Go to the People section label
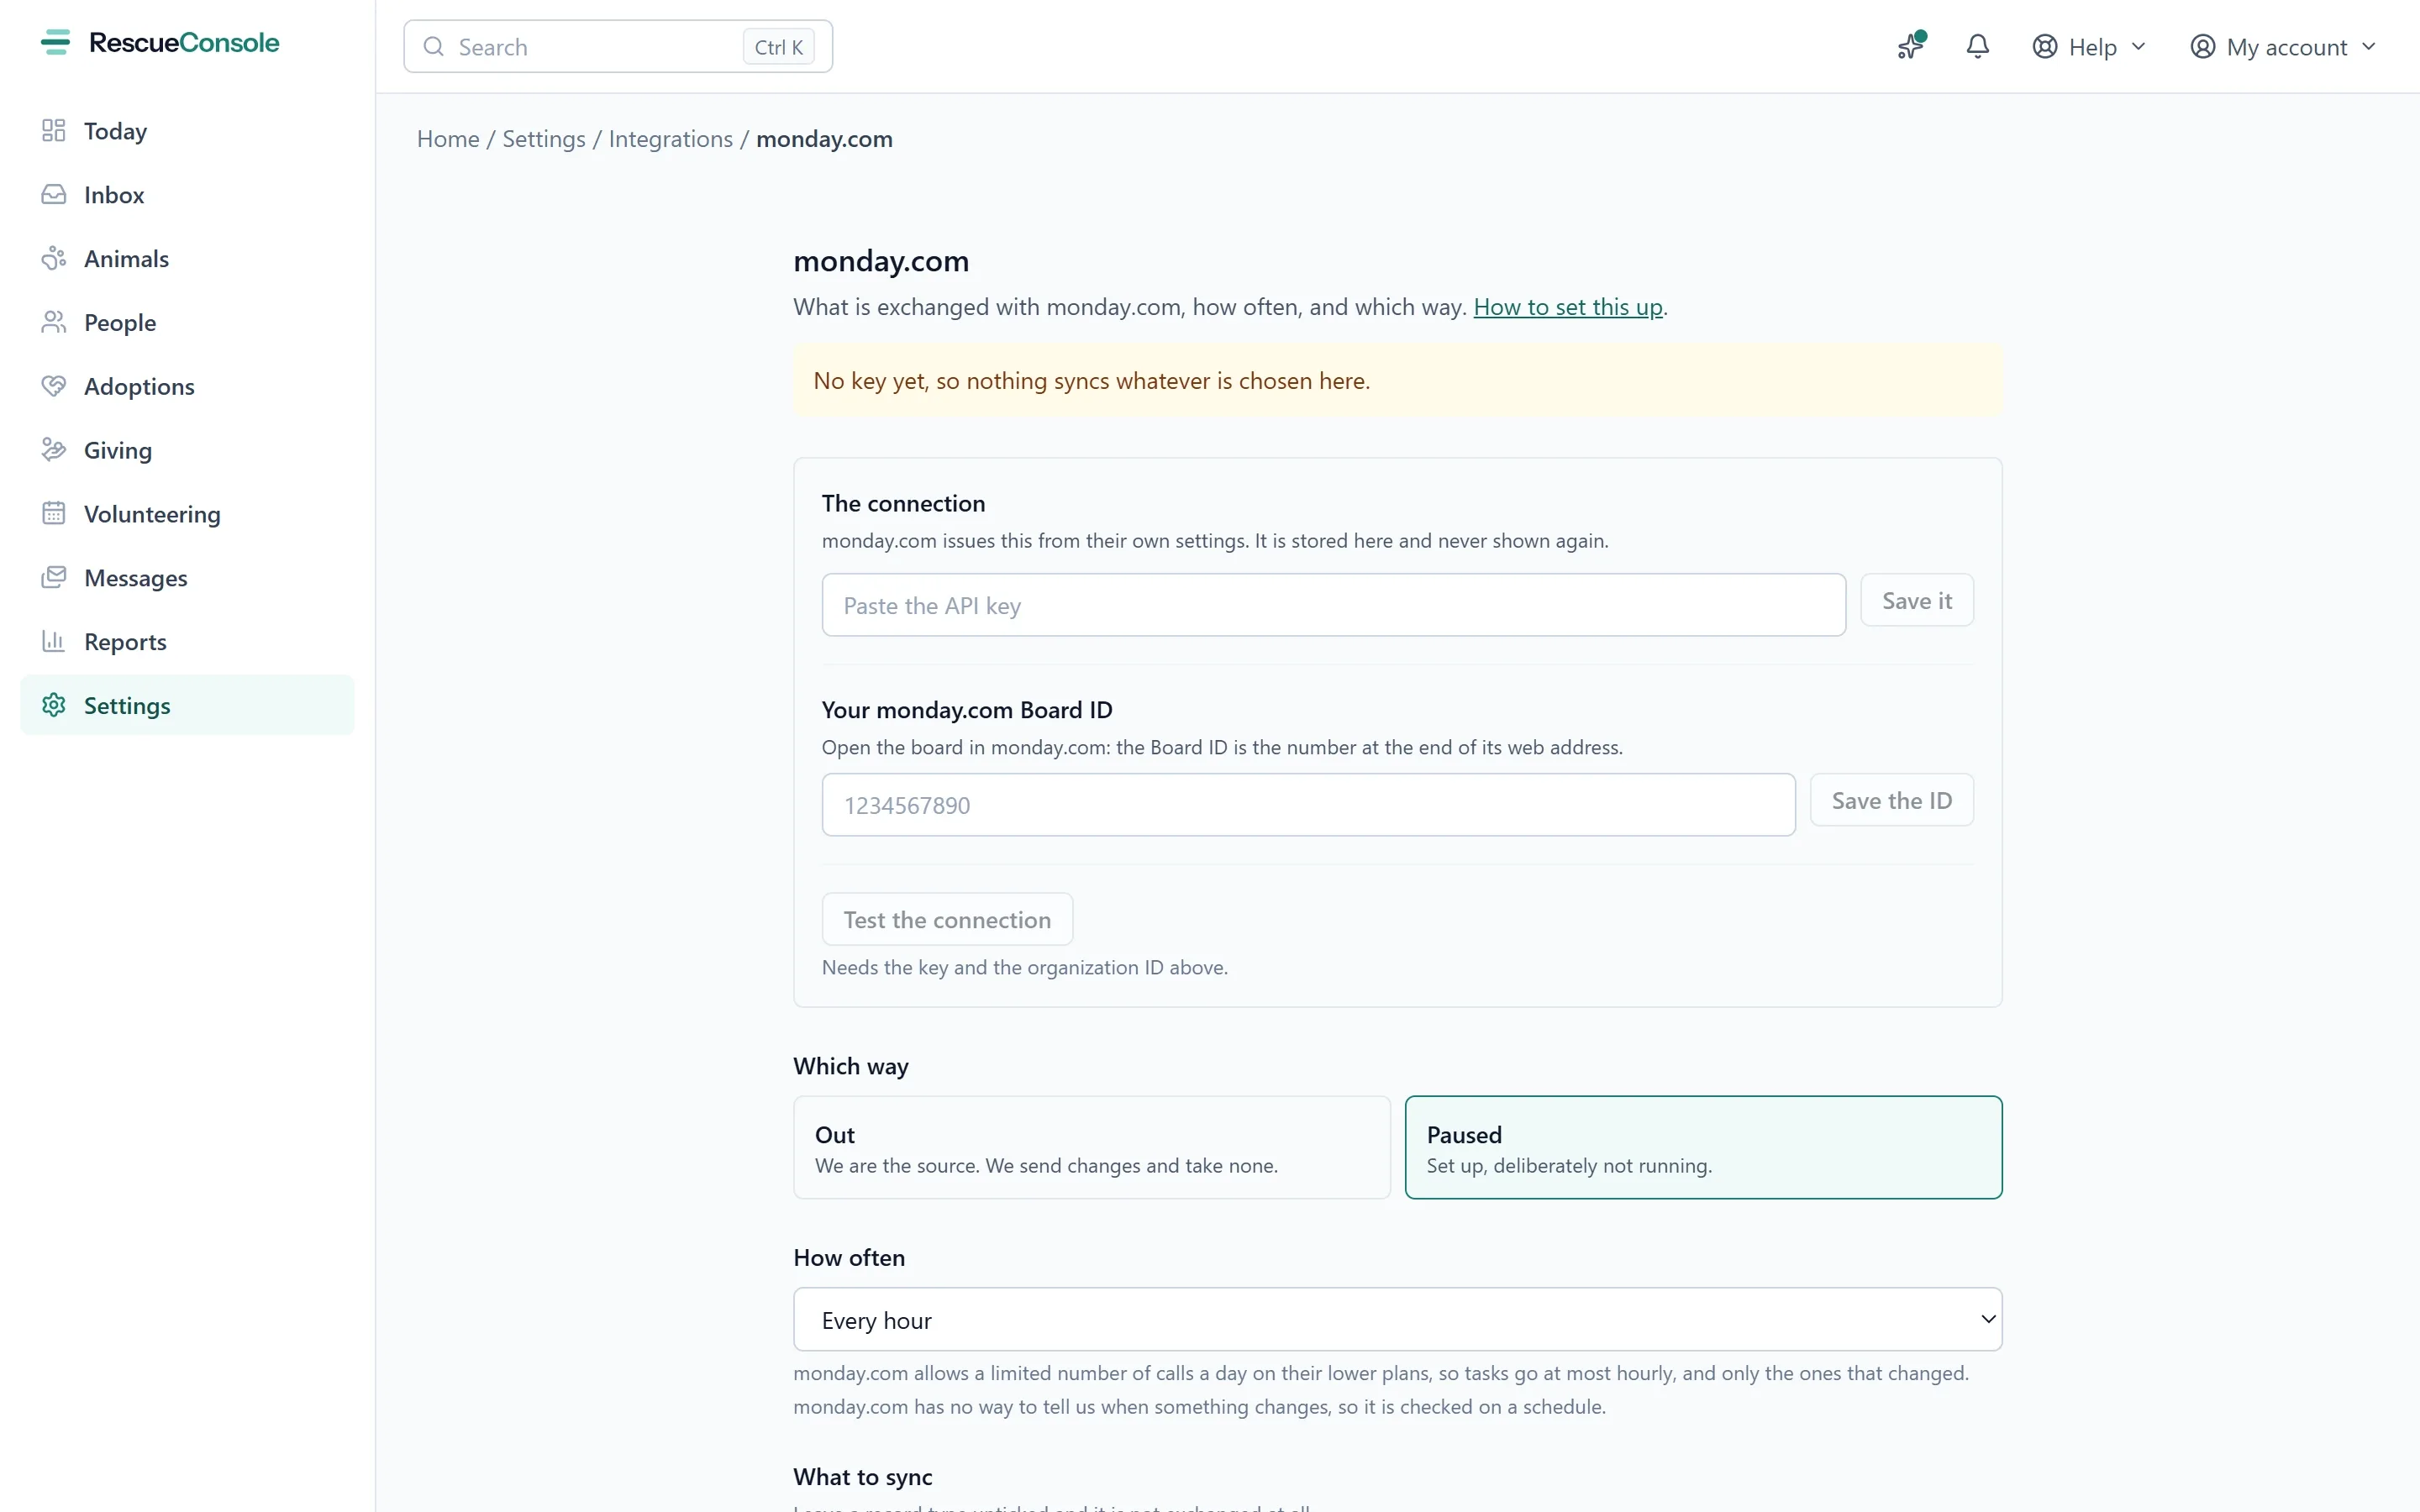 [120, 323]
